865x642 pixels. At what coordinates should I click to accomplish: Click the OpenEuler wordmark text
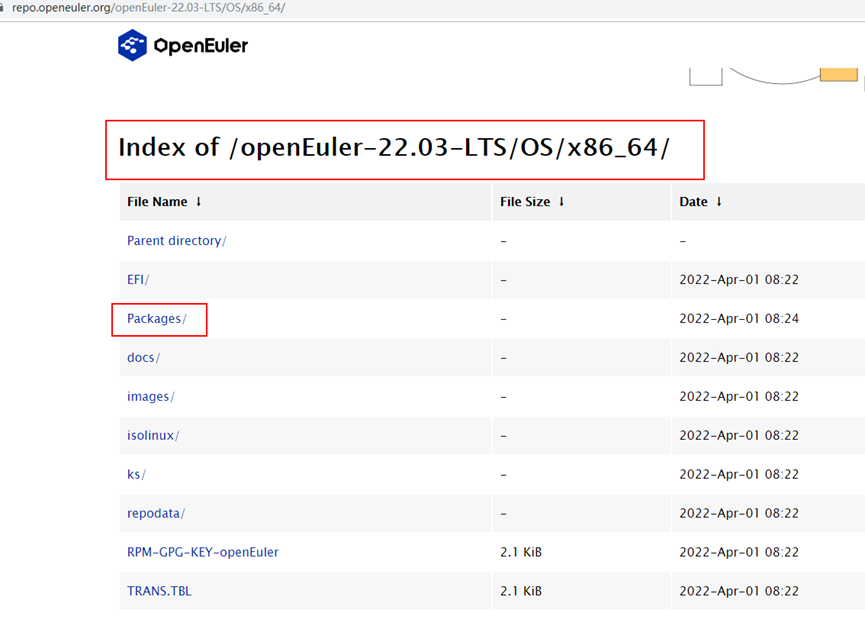(x=201, y=46)
